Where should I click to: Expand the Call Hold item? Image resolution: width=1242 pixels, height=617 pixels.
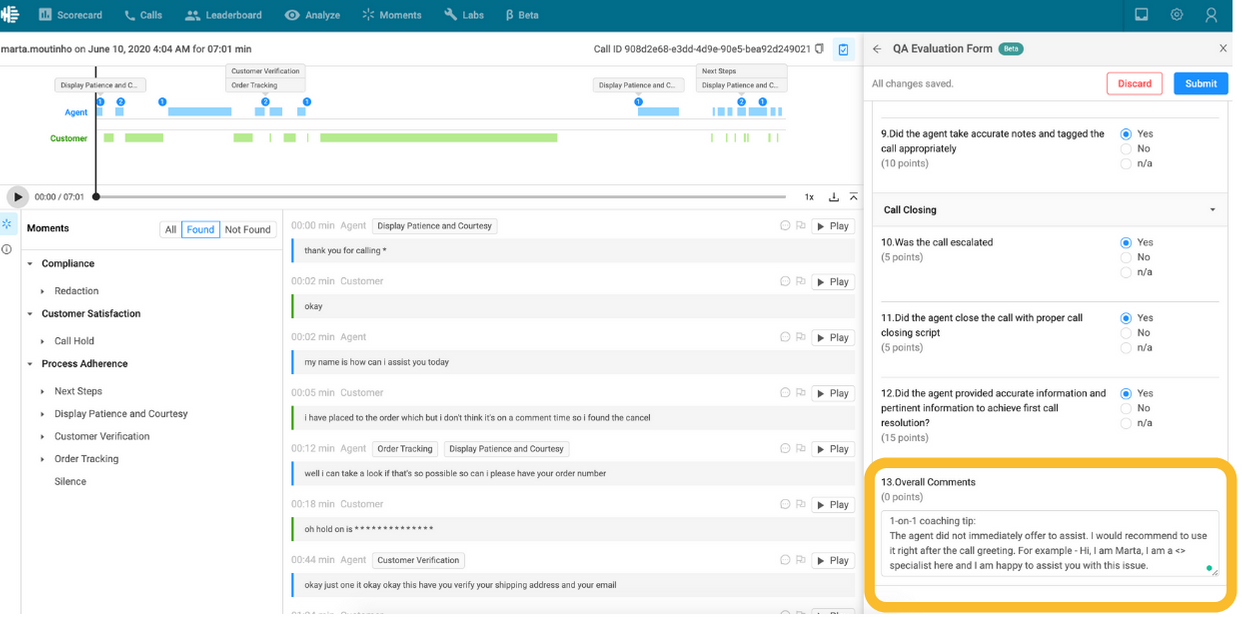click(42, 341)
